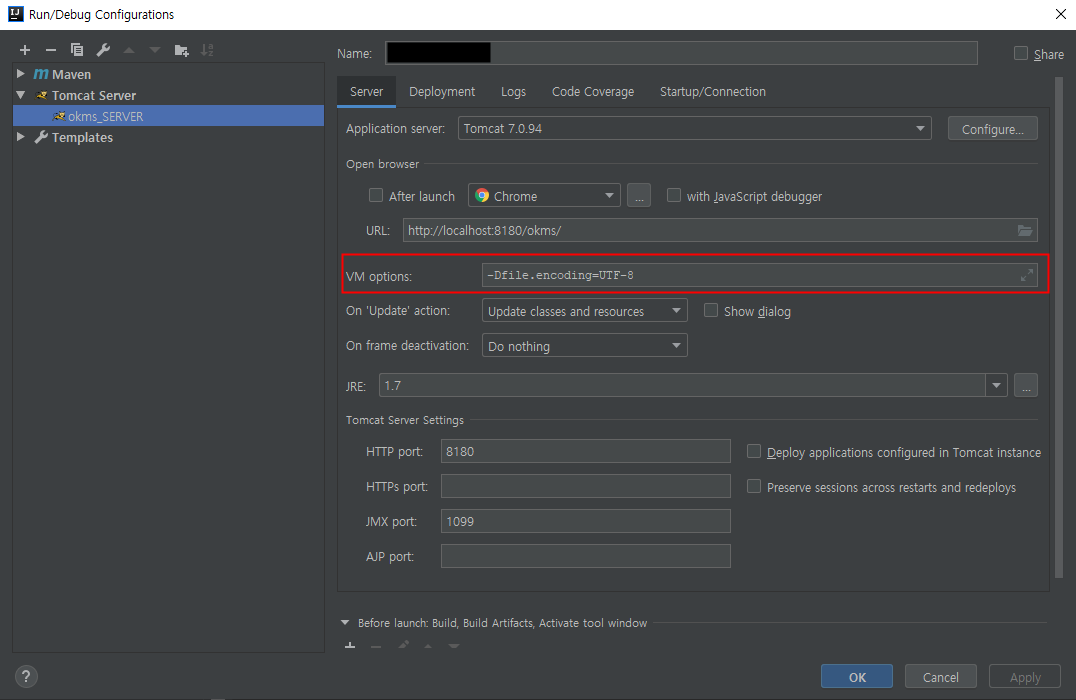Copy the selected configuration
1076x700 pixels.
pyautogui.click(x=77, y=50)
